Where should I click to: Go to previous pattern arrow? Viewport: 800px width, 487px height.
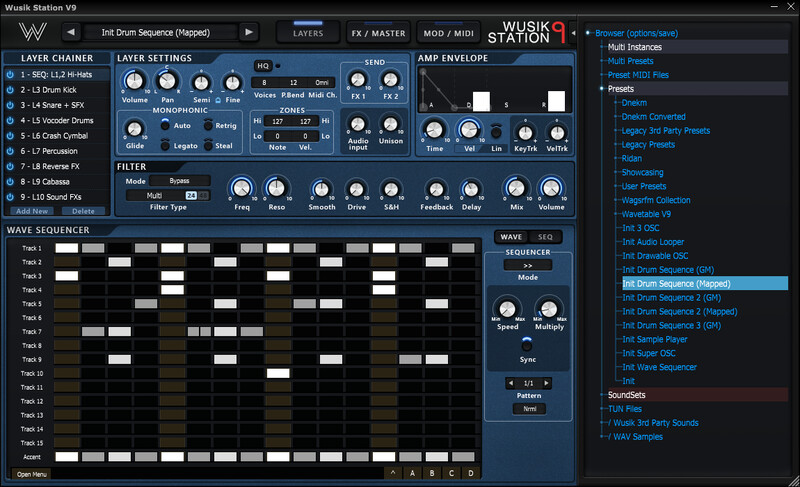(x=511, y=383)
